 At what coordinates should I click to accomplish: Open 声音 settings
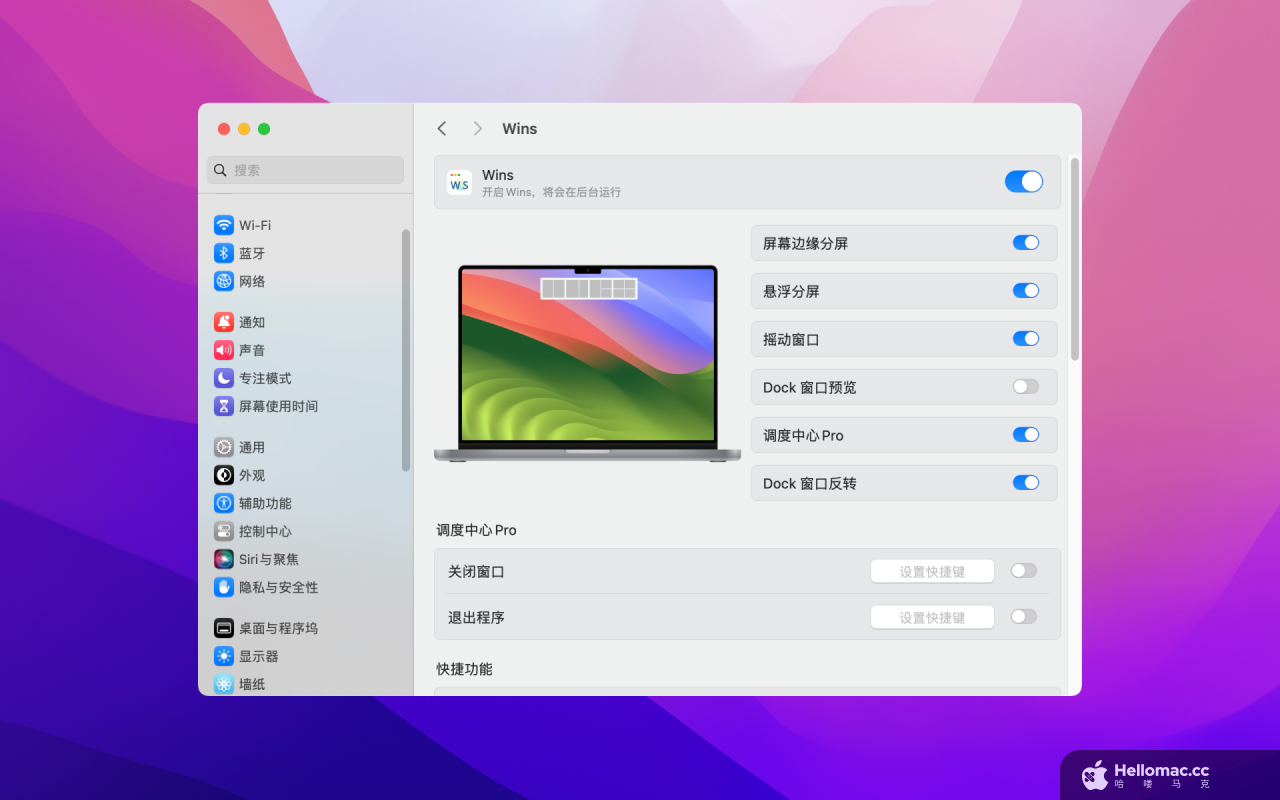tap(305, 350)
